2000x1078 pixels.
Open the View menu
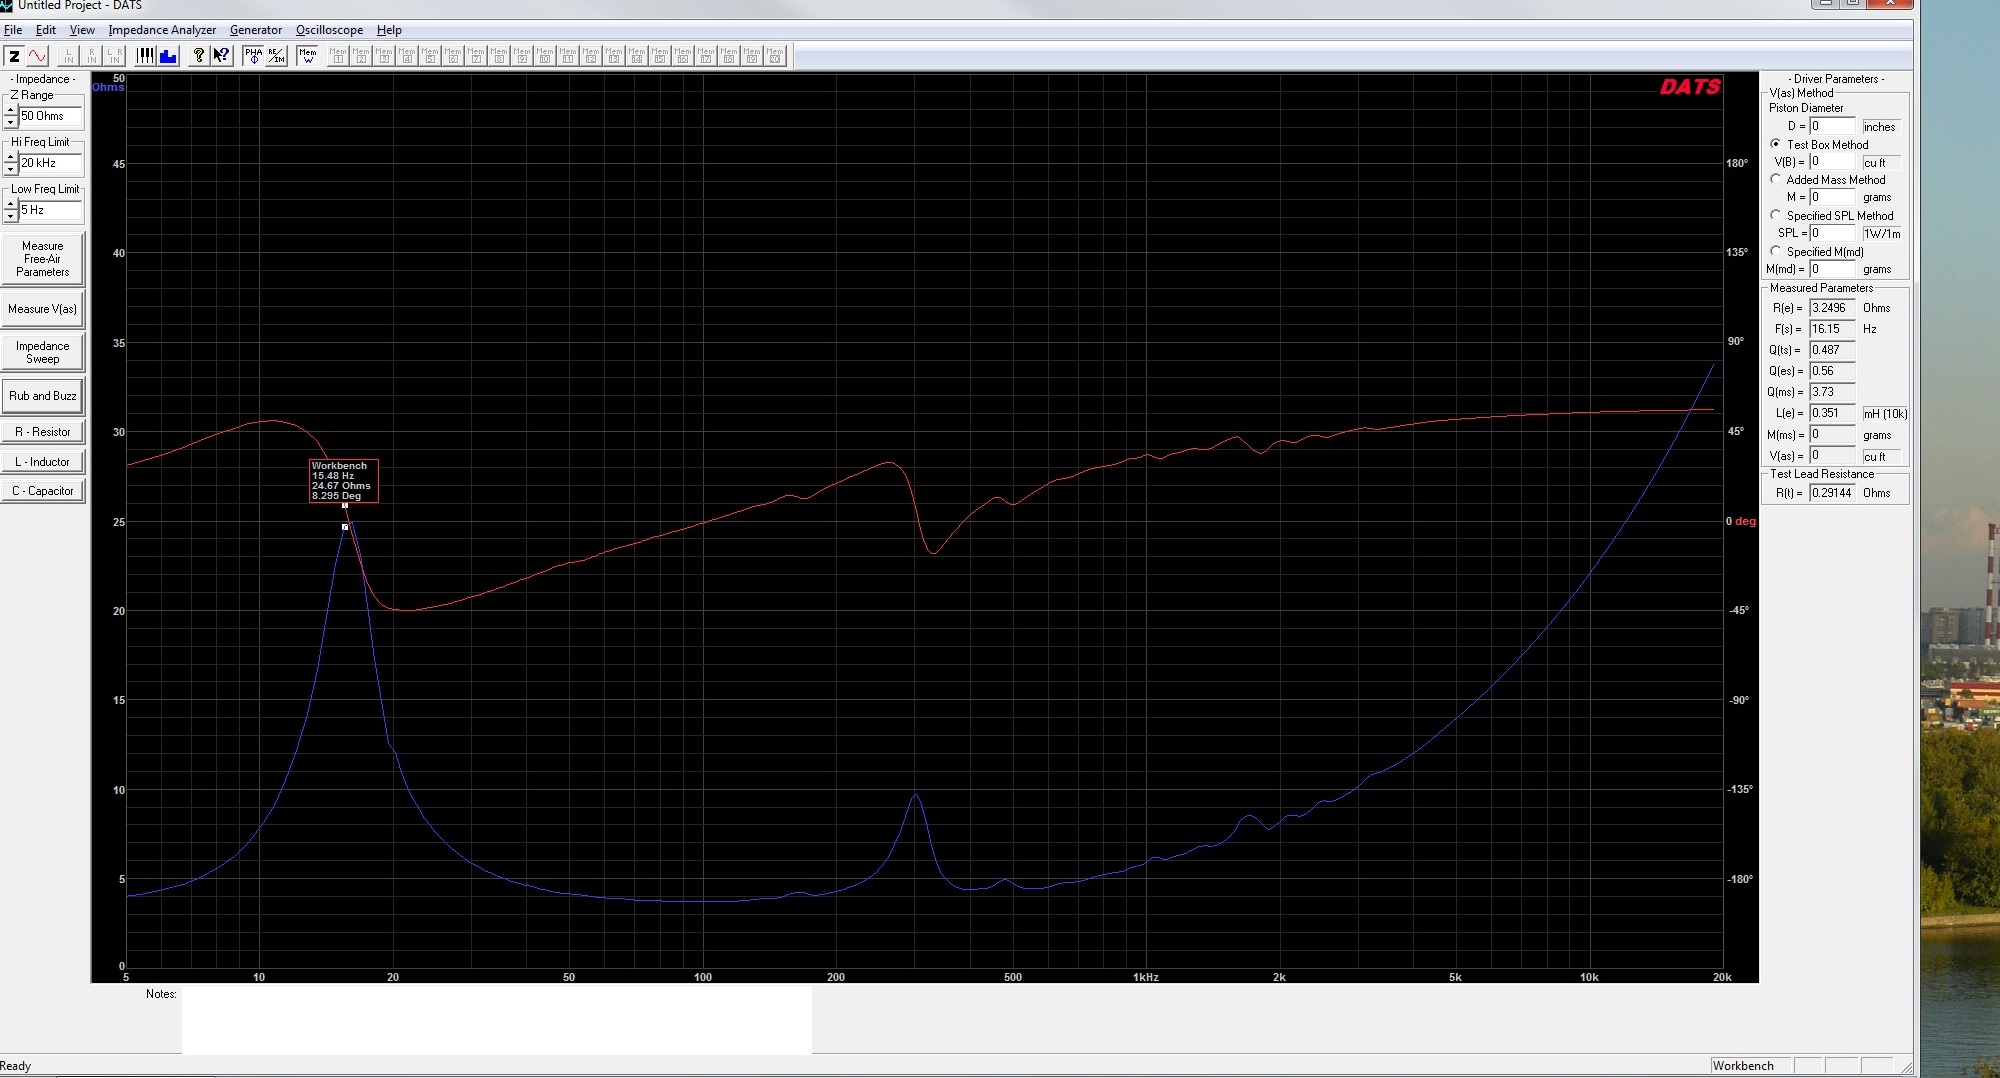pos(82,30)
